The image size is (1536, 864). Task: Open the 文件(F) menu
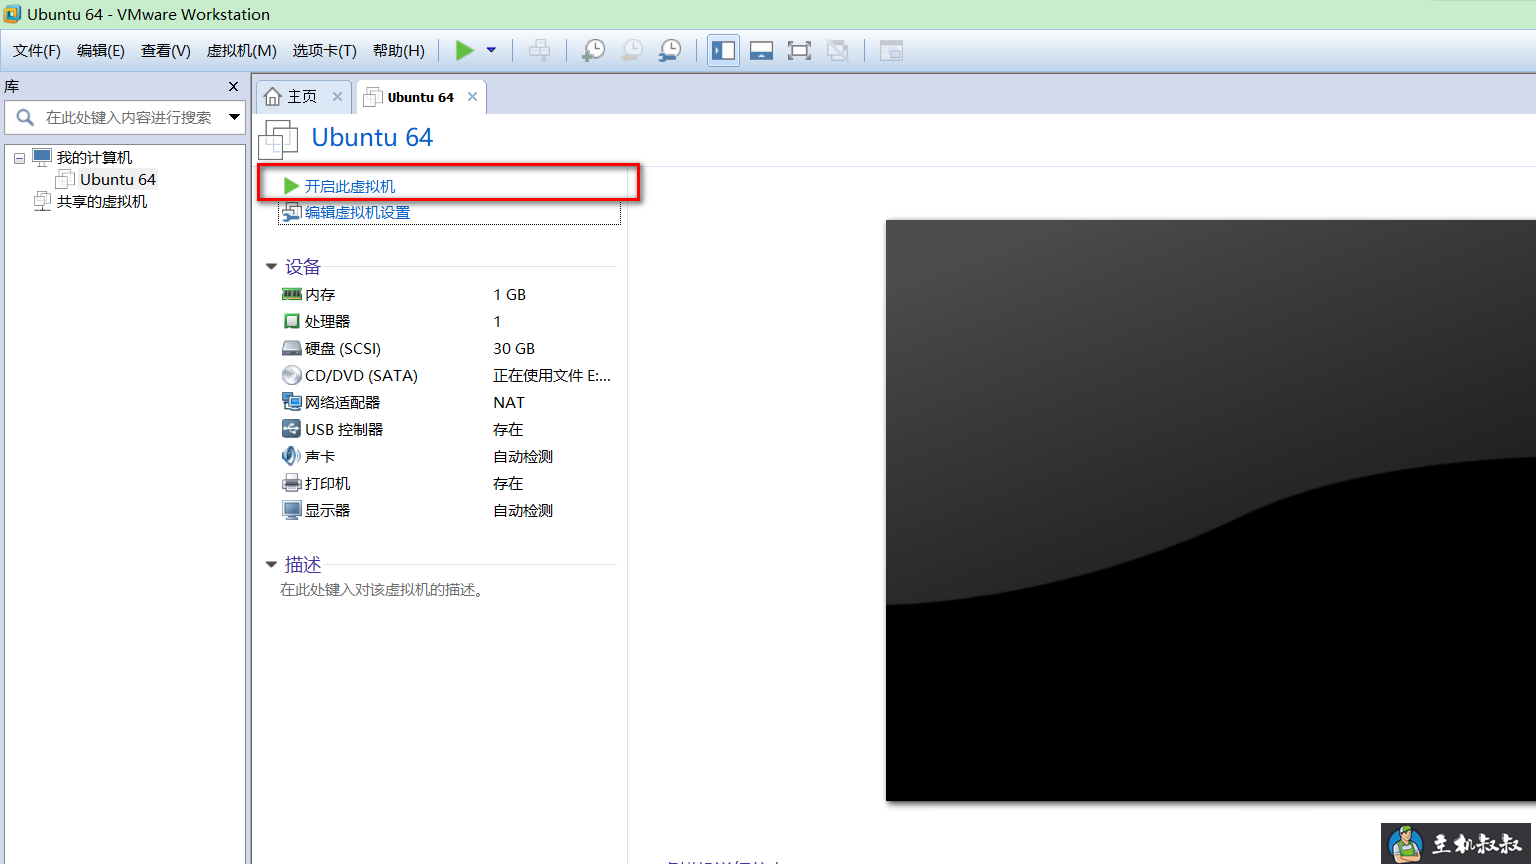point(37,50)
